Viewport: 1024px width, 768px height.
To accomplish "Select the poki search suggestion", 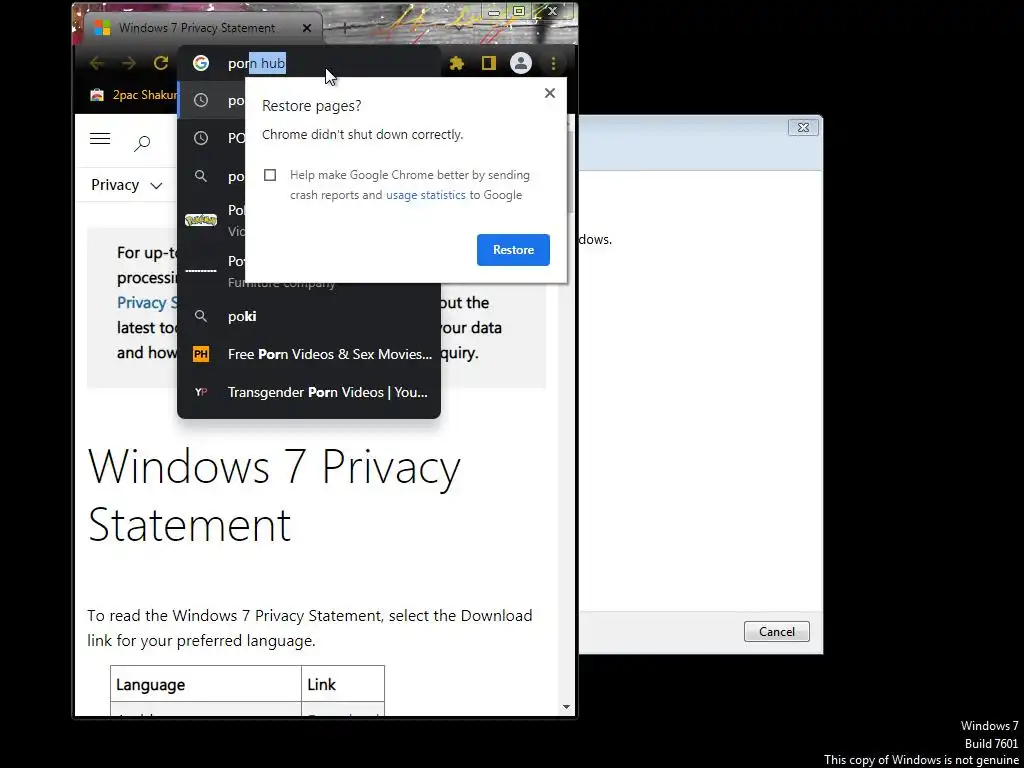I will [x=309, y=316].
